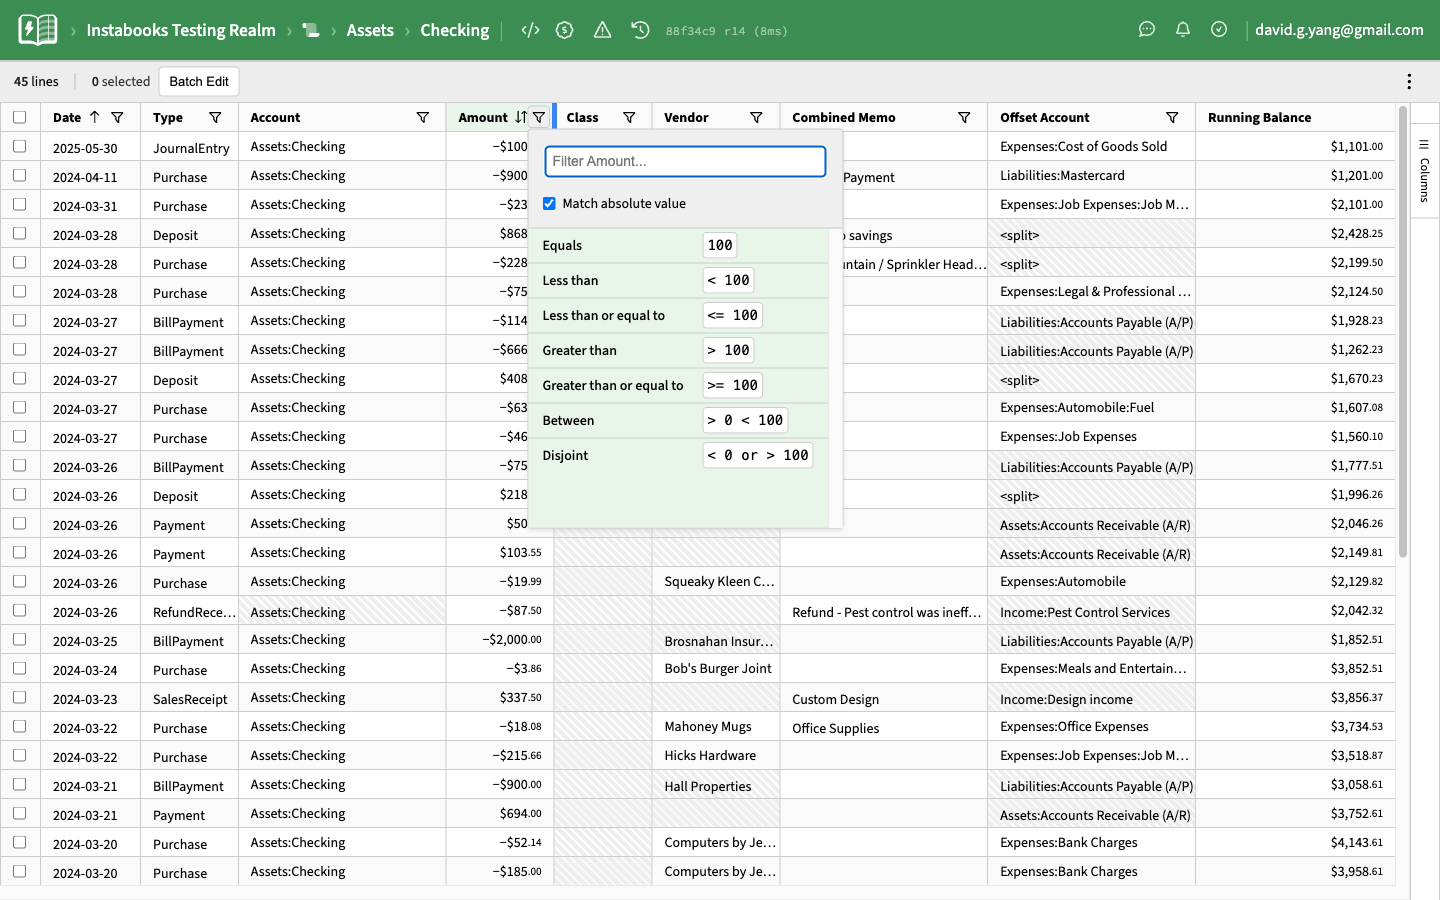This screenshot has height=900, width=1440.
Task: Go to Instabooks Testing Realm breadcrumb
Action: click(x=181, y=30)
